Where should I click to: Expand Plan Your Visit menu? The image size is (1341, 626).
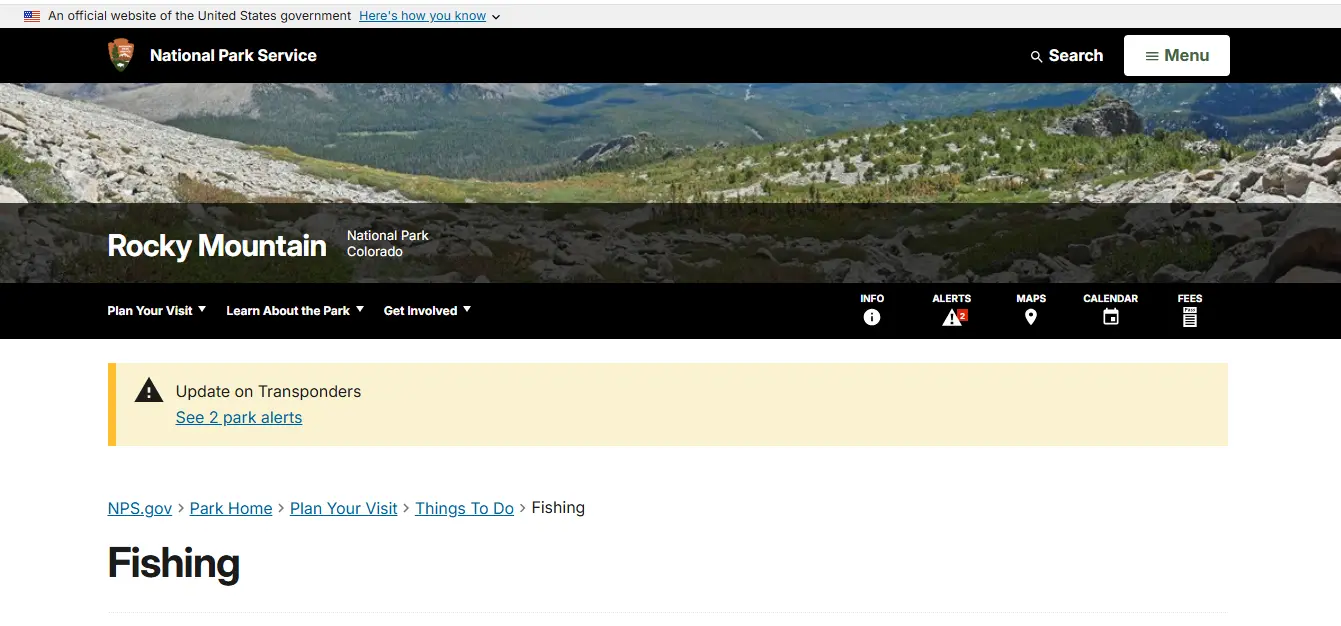click(157, 311)
